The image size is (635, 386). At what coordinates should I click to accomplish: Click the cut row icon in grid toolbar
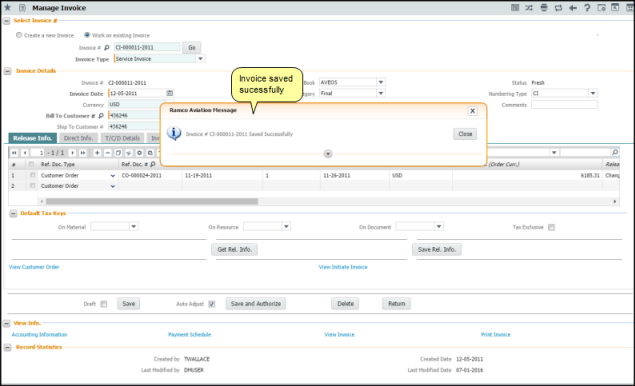129,153
